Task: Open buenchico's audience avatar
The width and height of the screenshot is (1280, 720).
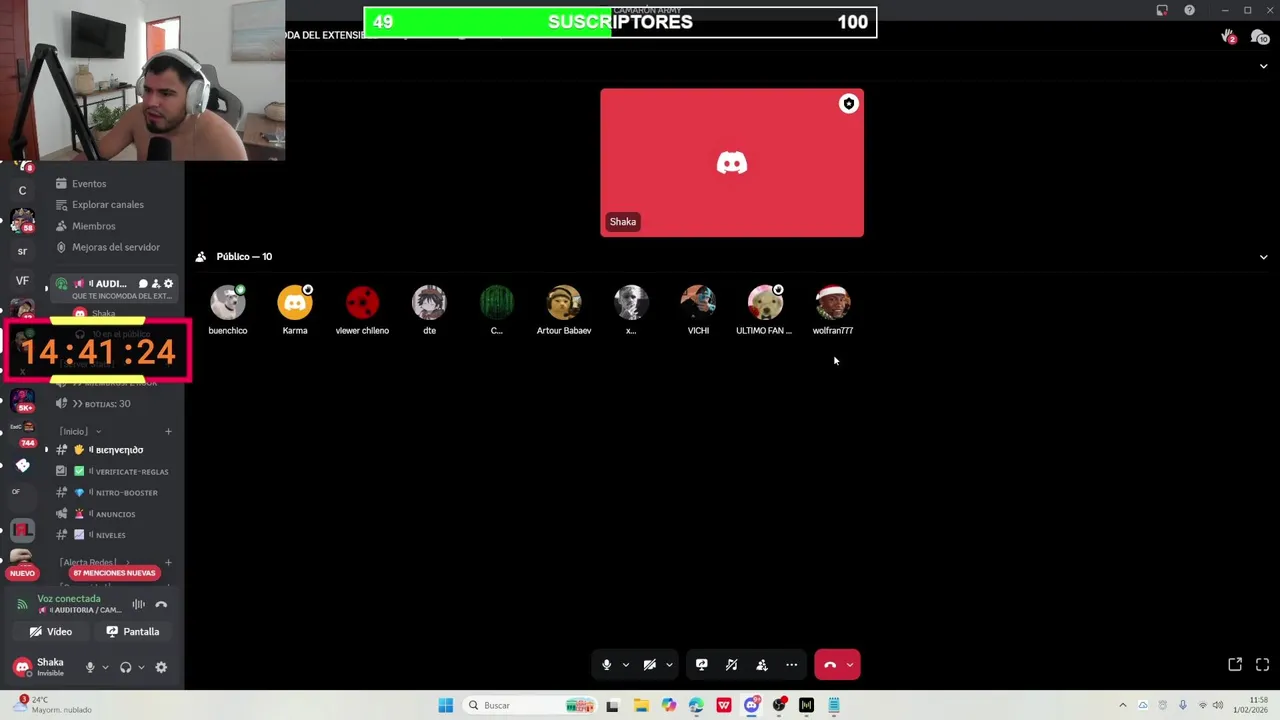Action: point(228,302)
